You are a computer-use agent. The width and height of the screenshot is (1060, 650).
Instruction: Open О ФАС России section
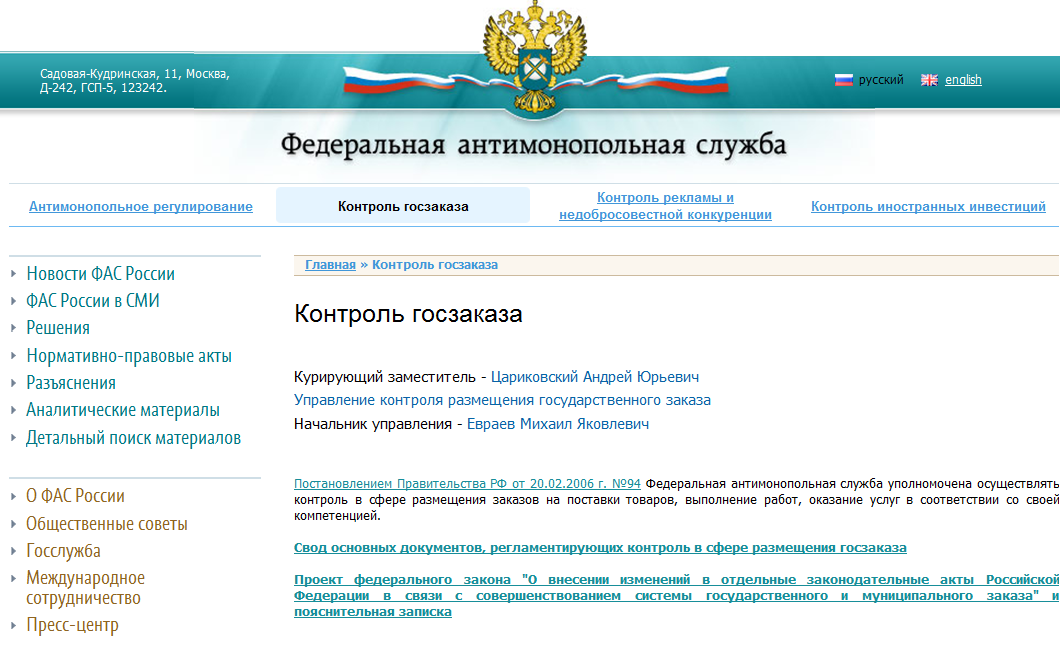(x=75, y=496)
